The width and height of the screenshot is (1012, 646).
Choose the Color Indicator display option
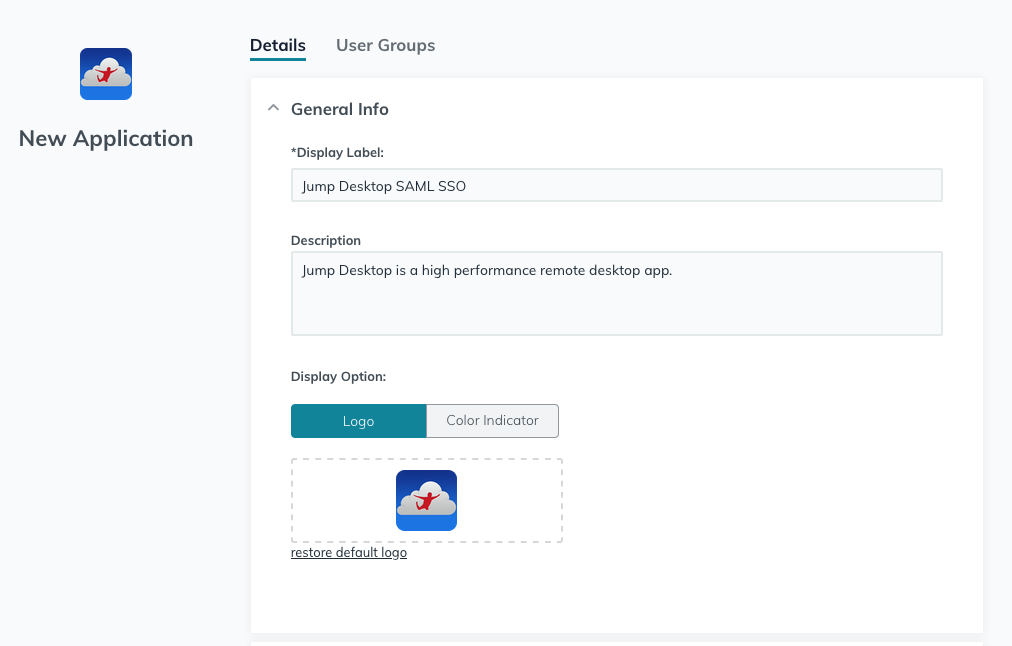pyautogui.click(x=492, y=421)
